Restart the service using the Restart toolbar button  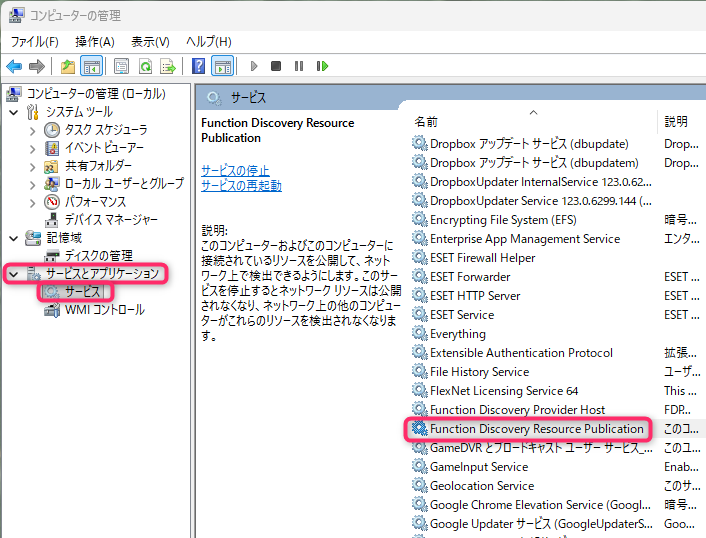[322, 67]
